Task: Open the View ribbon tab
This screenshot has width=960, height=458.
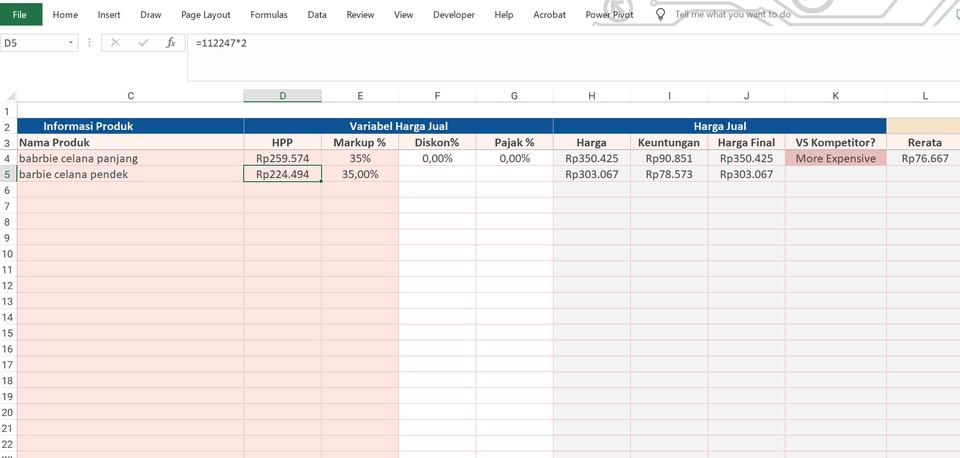Action: click(403, 15)
